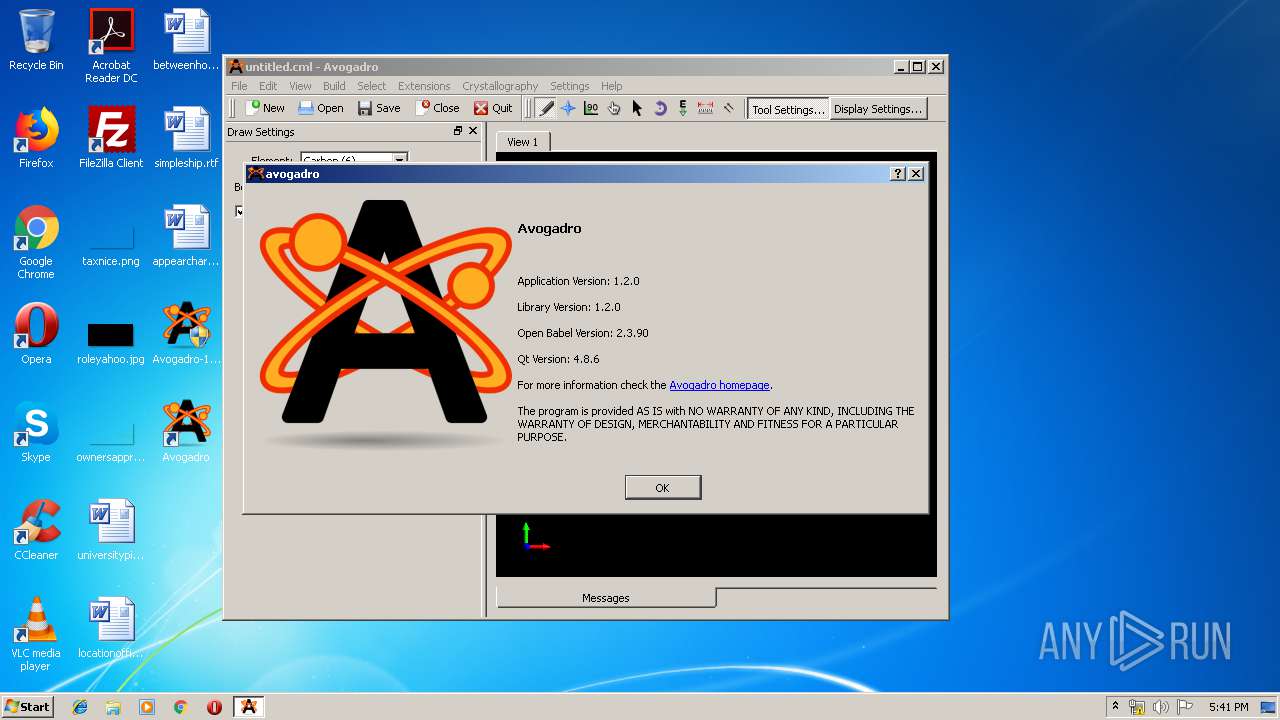Select the Measure ruler tool
The height and width of the screenshot is (720, 1280).
tap(706, 108)
